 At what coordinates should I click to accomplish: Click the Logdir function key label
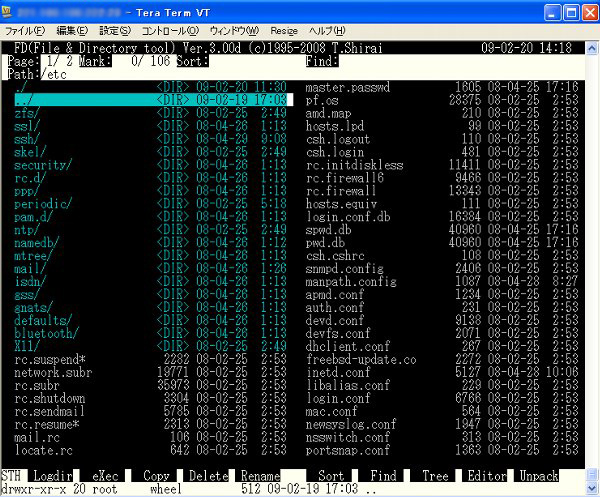click(x=51, y=475)
